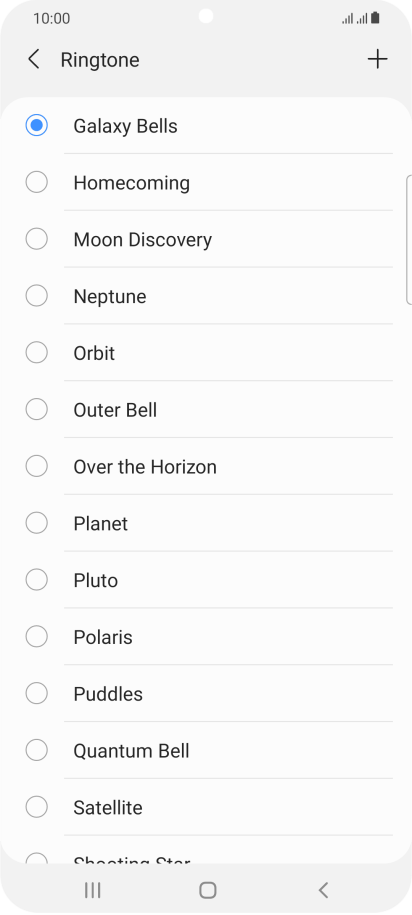Choose the Outer Bell ringtone

click(208, 410)
